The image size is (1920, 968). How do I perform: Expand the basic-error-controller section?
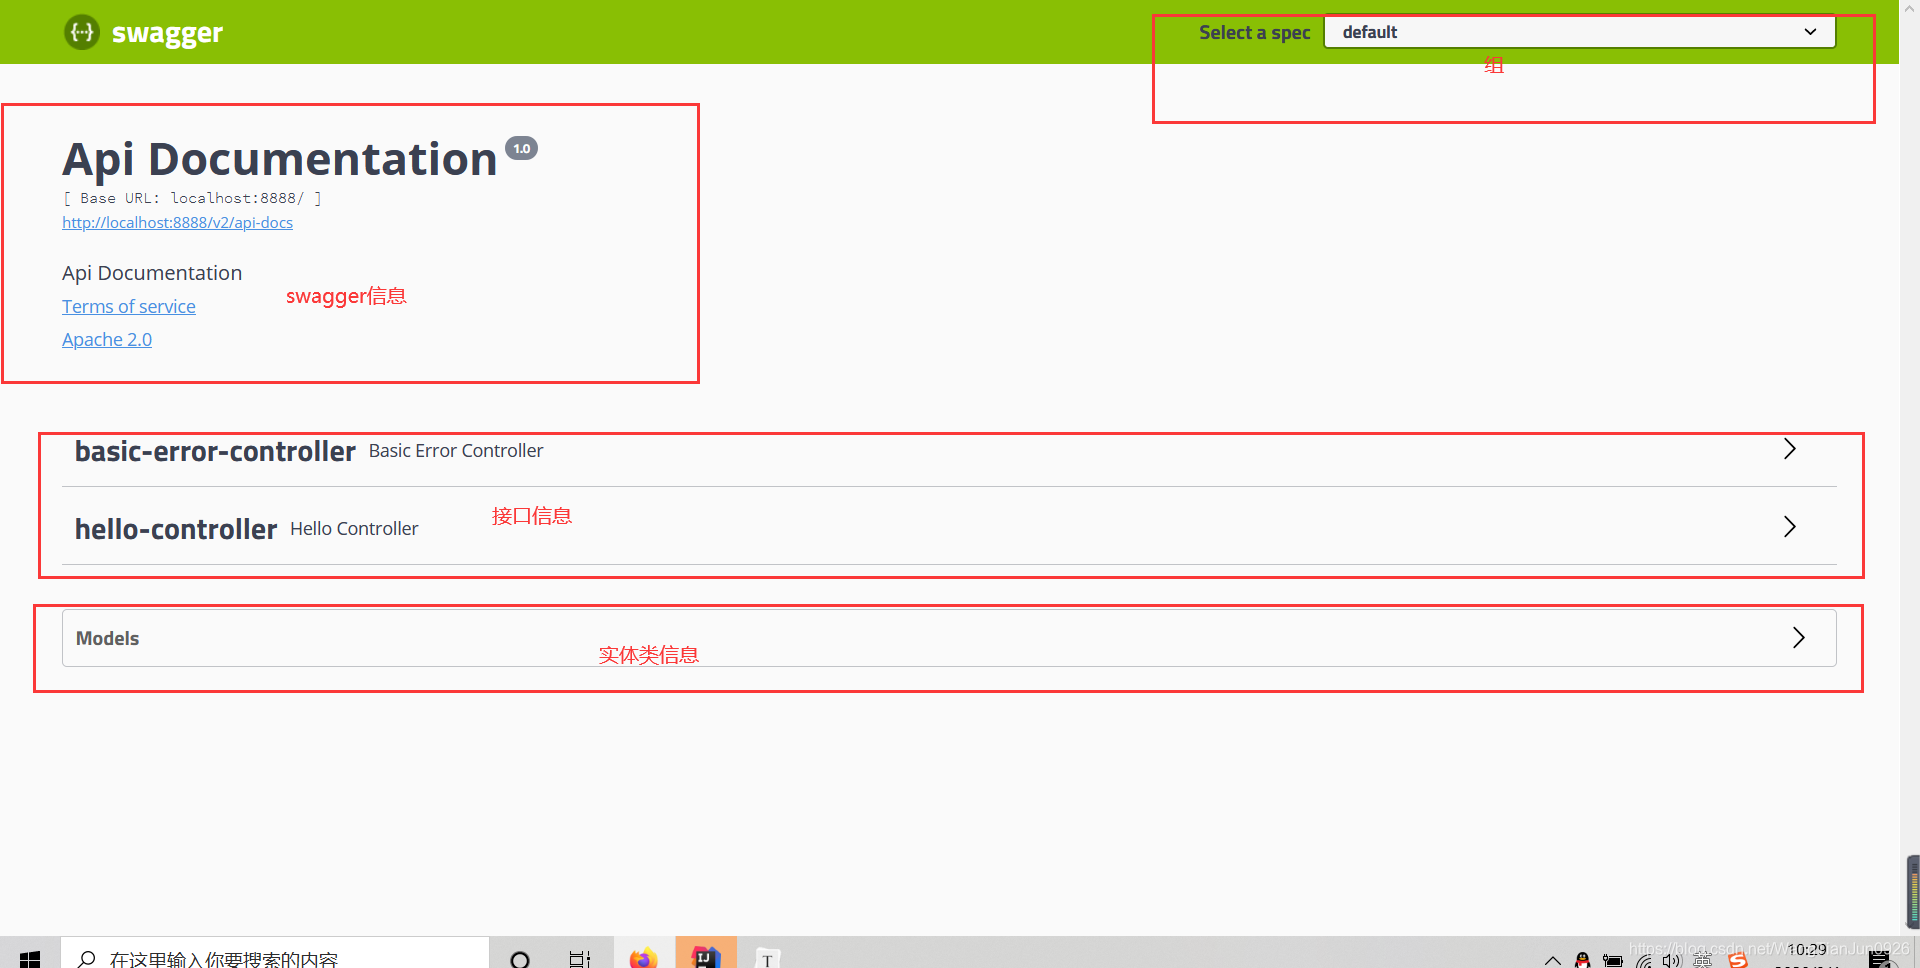pyautogui.click(x=949, y=451)
